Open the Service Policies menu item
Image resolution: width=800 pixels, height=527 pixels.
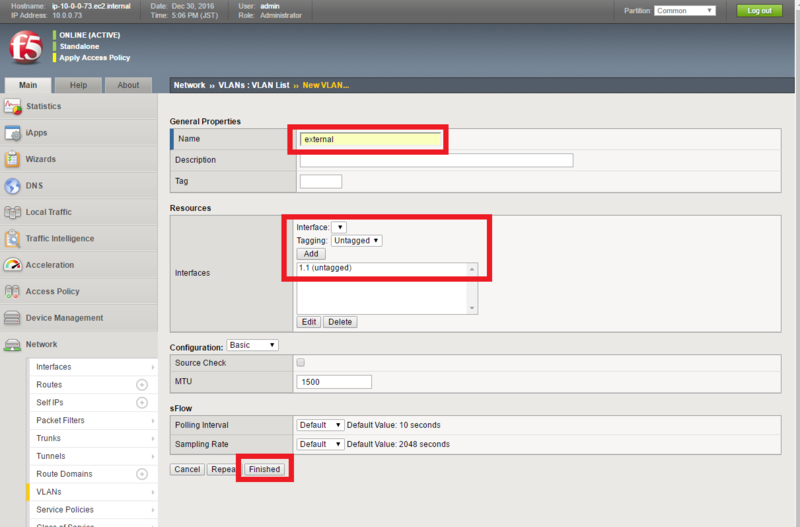(65, 510)
